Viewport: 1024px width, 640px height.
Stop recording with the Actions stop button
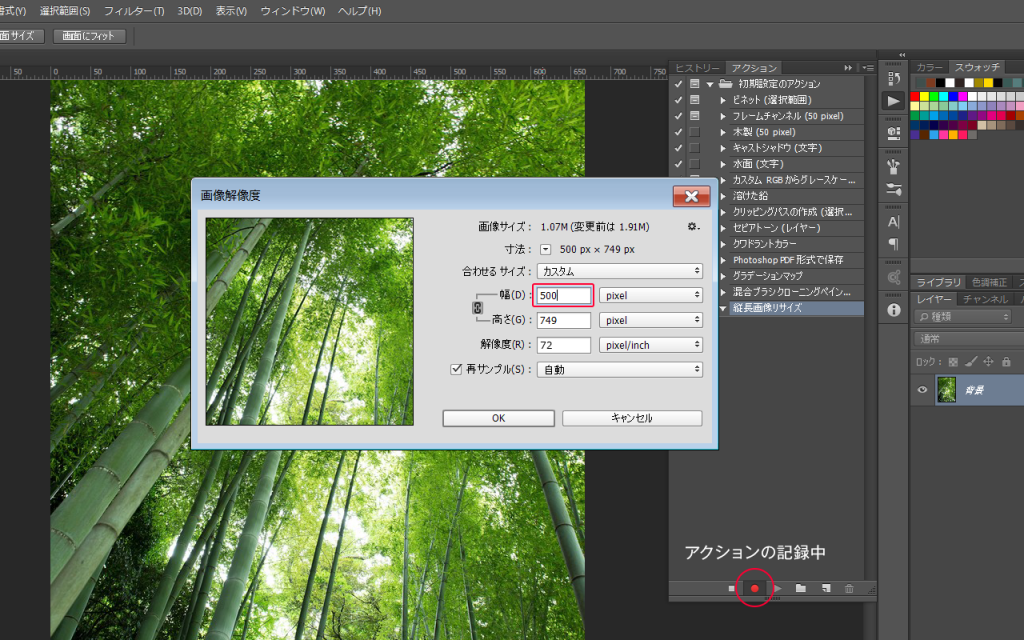(x=731, y=588)
